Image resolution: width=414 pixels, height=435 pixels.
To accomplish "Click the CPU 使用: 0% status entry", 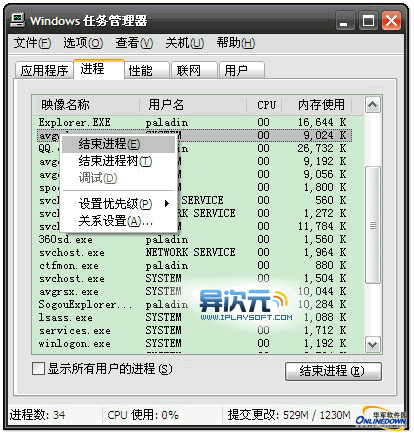I will [143, 415].
